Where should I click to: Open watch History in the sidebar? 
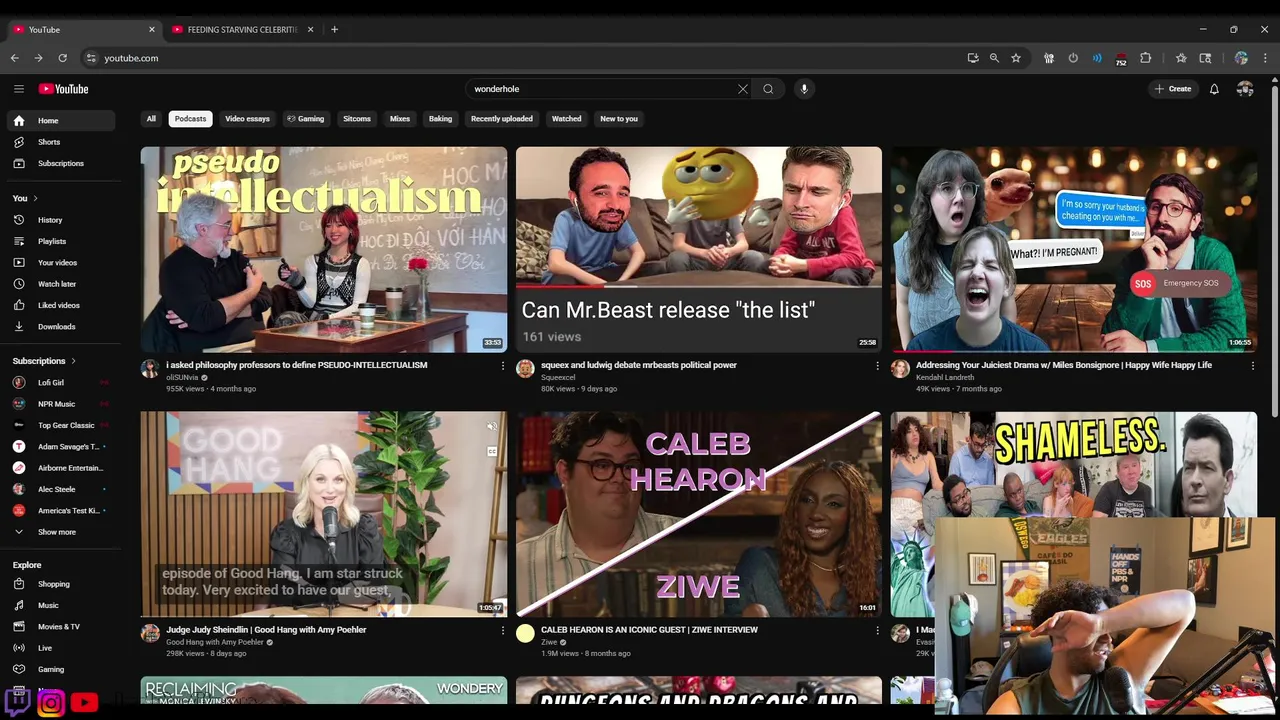click(x=60, y=220)
